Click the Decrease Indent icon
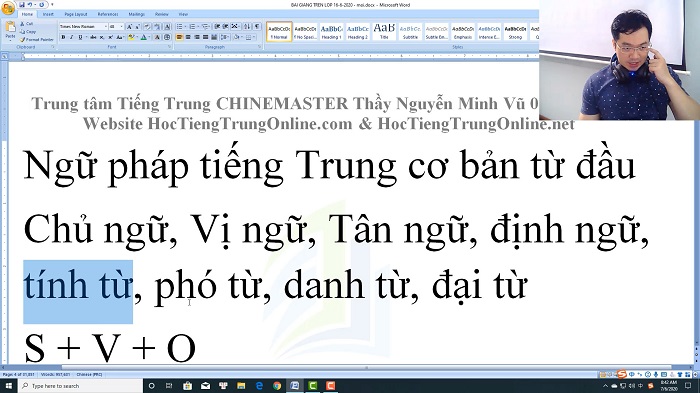This screenshot has height=393, width=700. point(217,26)
